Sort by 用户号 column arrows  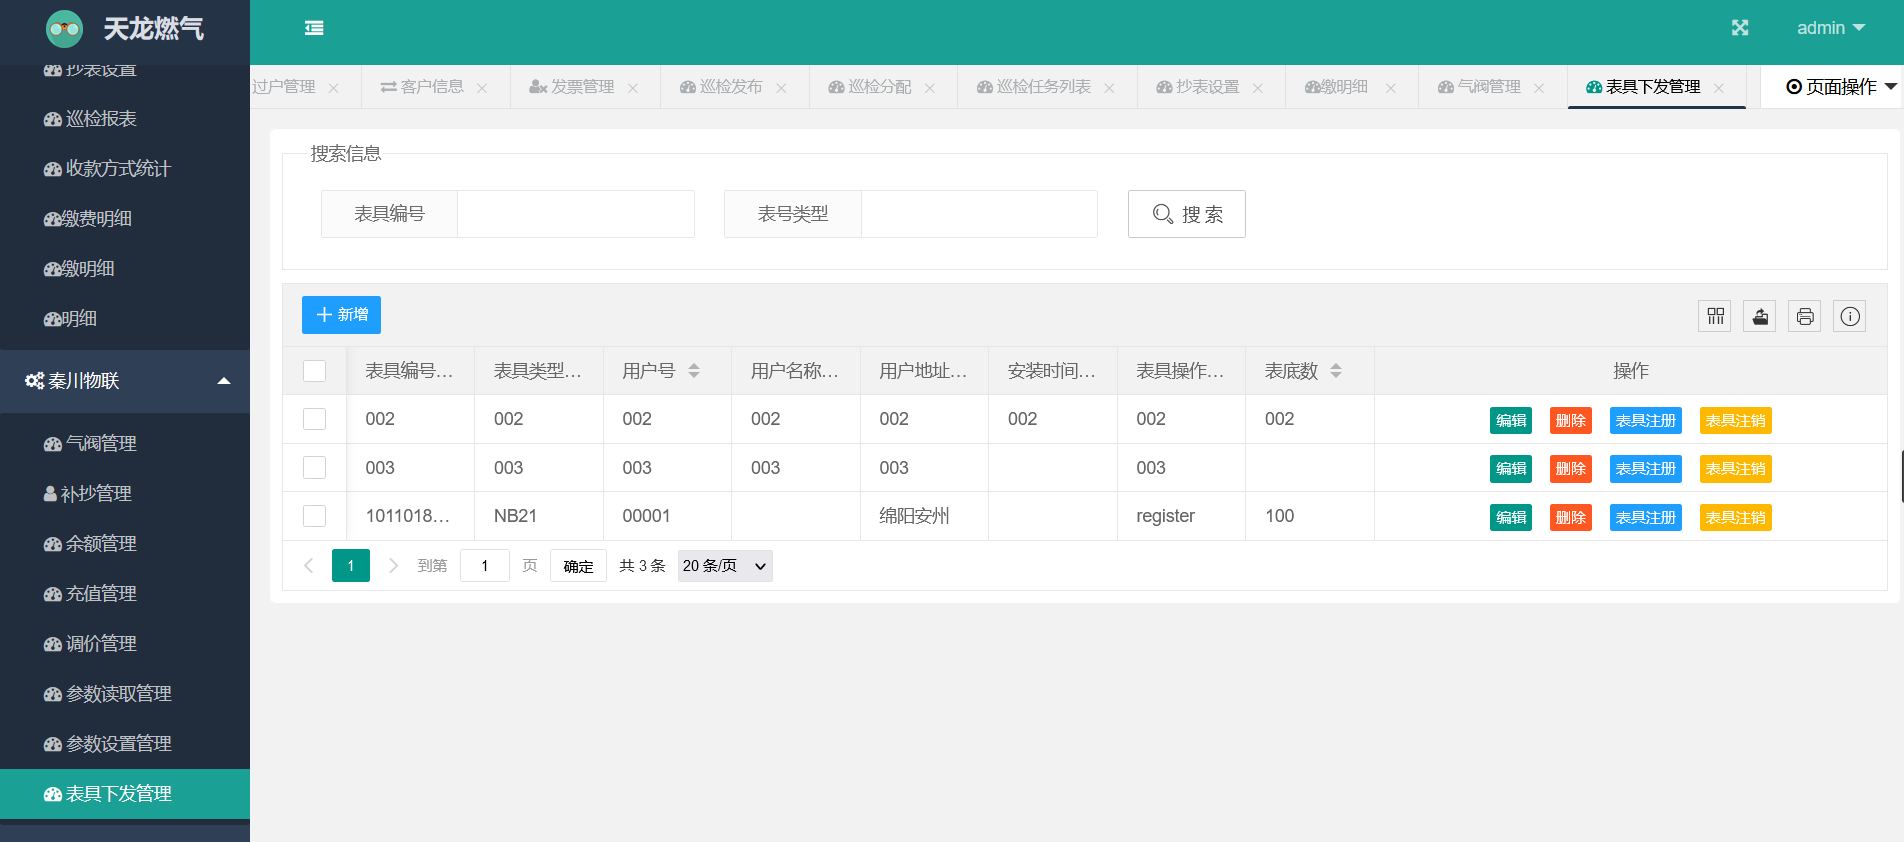[x=694, y=371]
